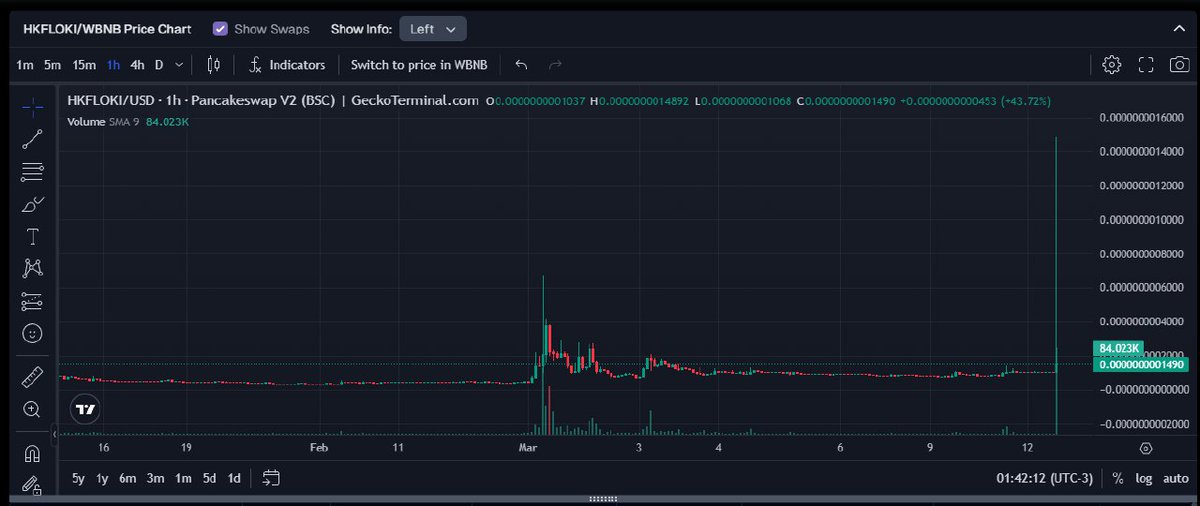
Task: Click the TradingView logo badge
Action: [x=86, y=409]
